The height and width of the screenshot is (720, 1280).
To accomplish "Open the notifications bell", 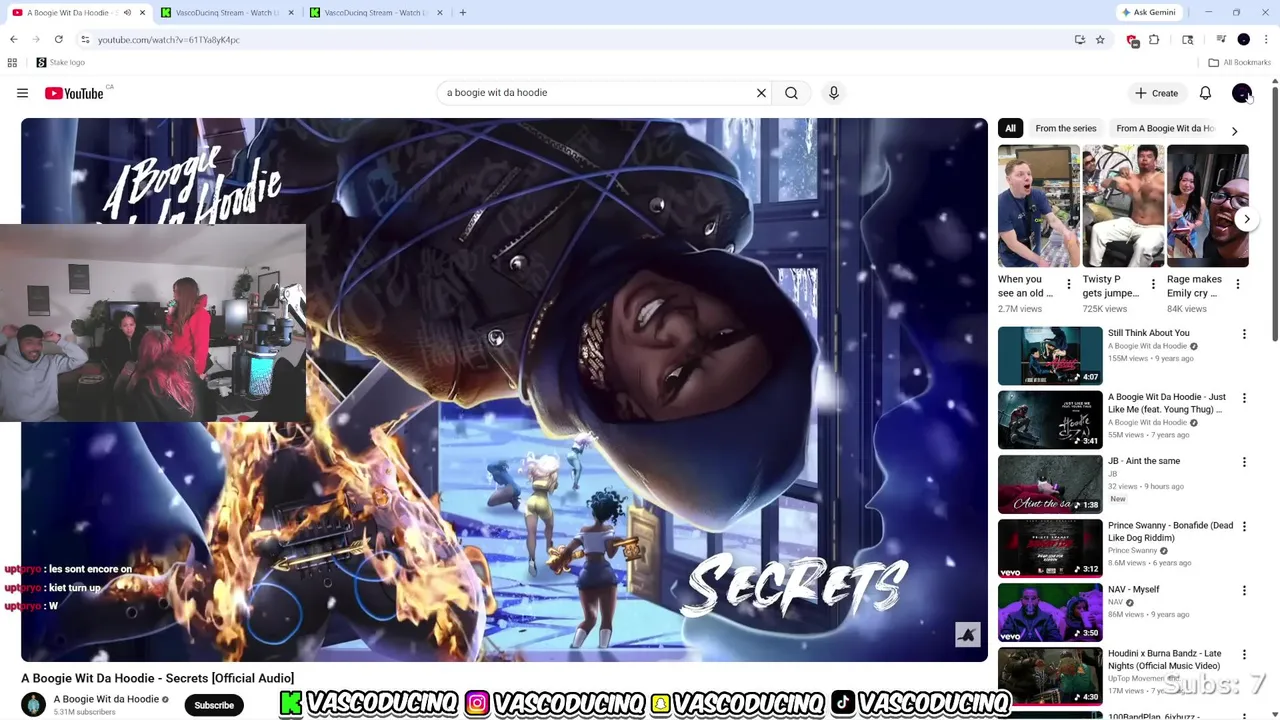I will (1205, 93).
